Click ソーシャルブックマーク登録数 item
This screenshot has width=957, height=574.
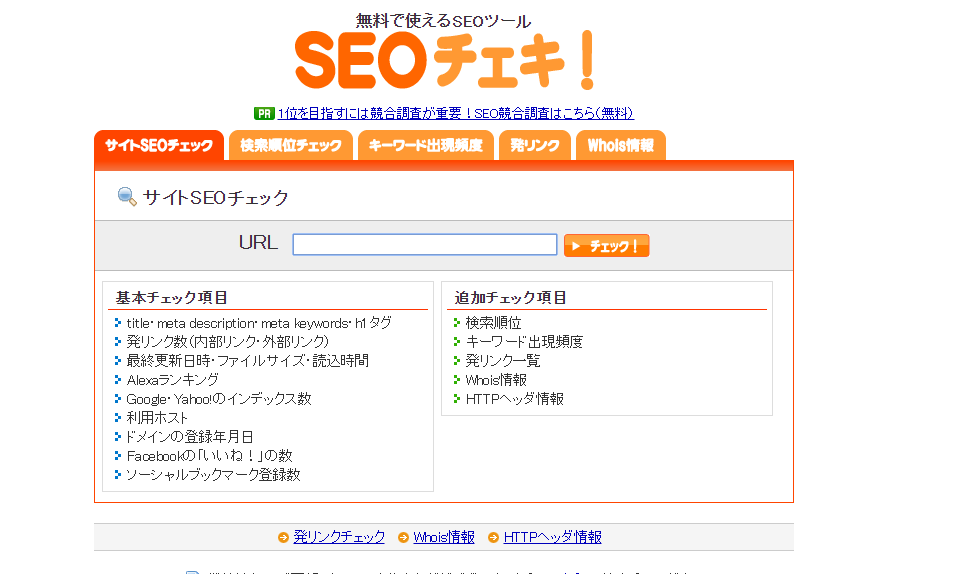click(x=213, y=474)
